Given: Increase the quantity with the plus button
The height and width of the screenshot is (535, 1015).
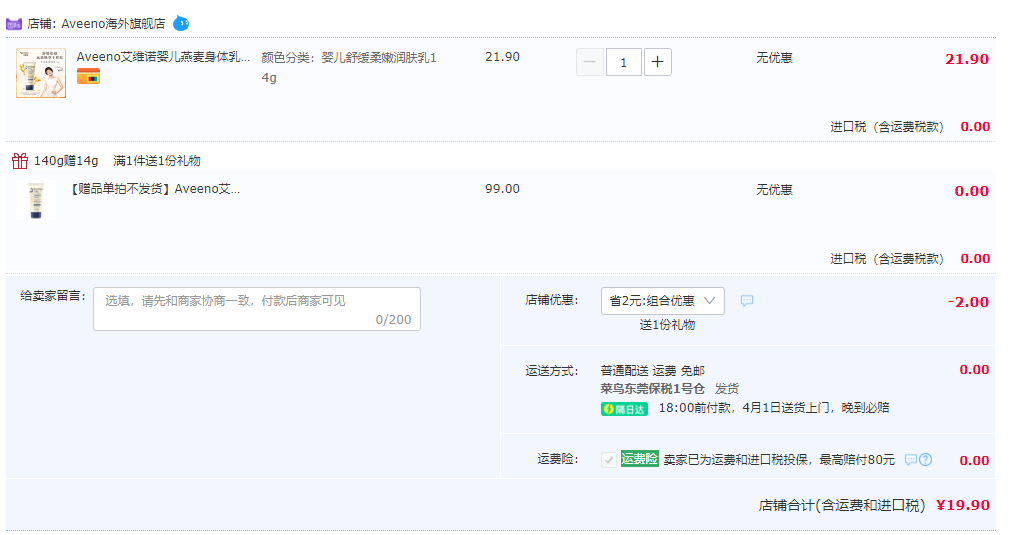Looking at the screenshot, I should click(658, 62).
